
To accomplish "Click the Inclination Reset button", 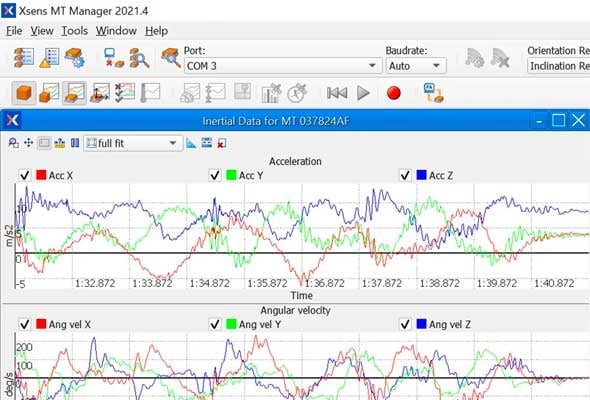I will coord(559,66).
